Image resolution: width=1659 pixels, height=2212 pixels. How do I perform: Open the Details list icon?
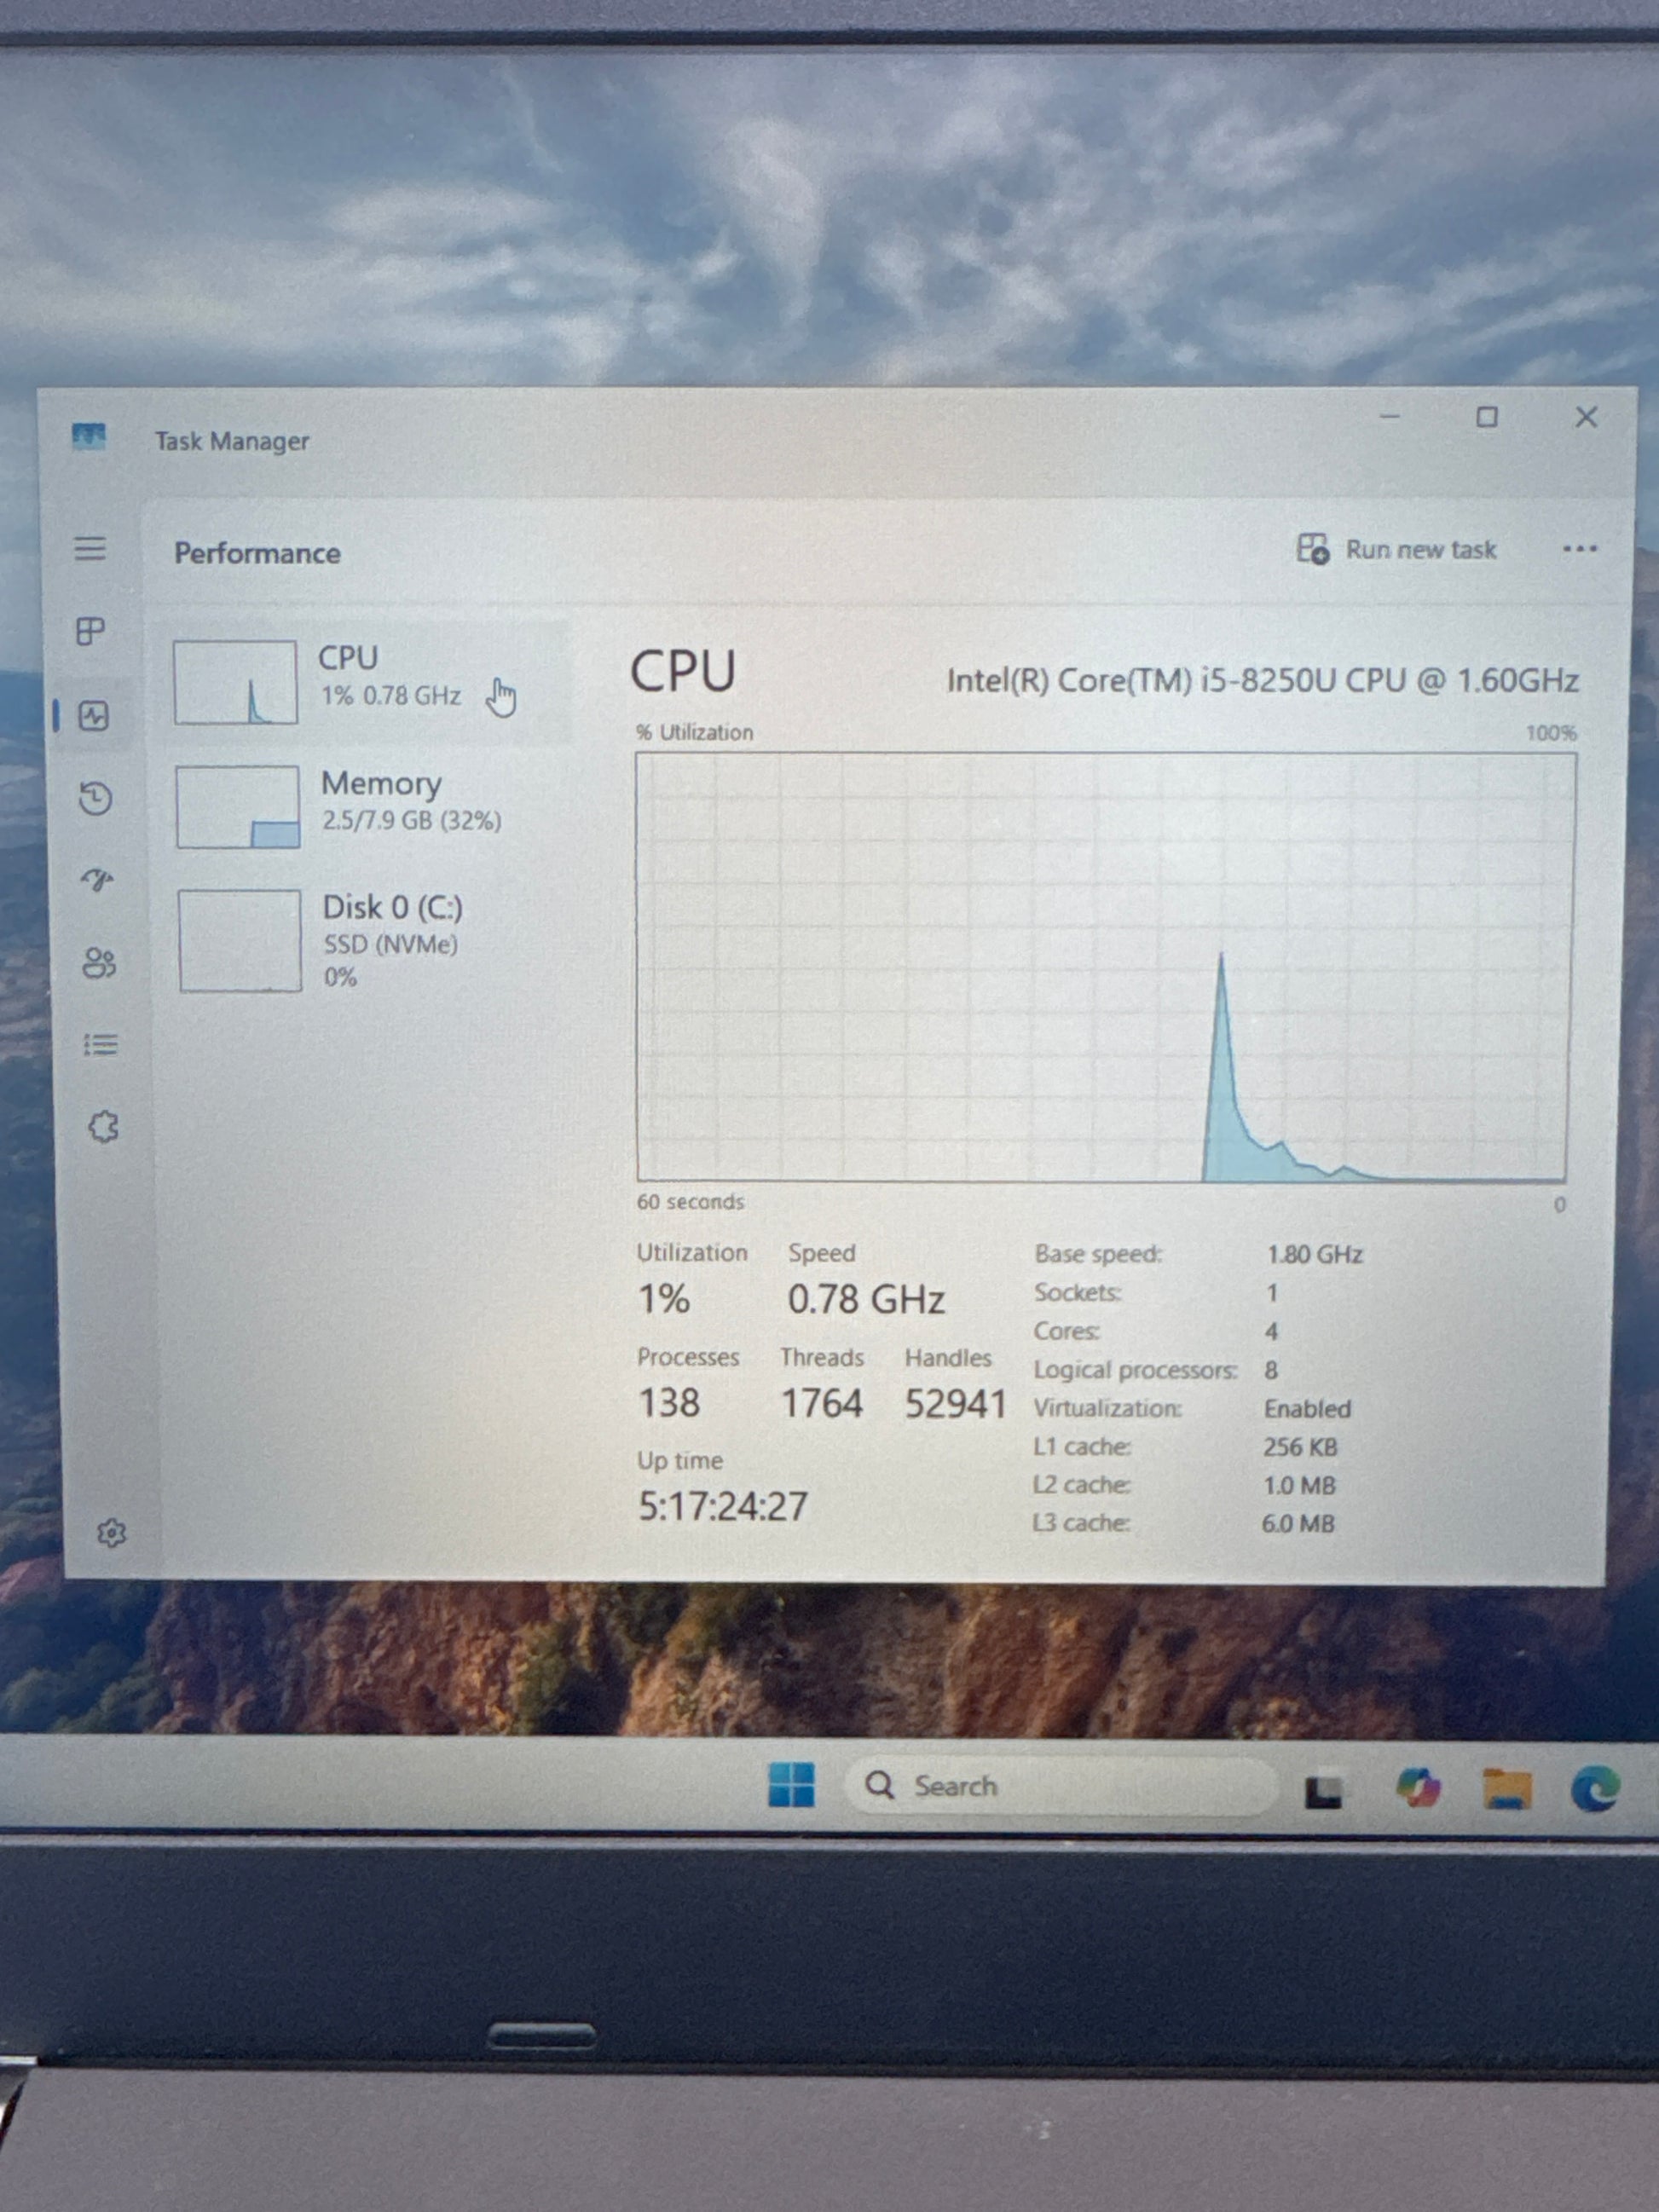point(101,1045)
